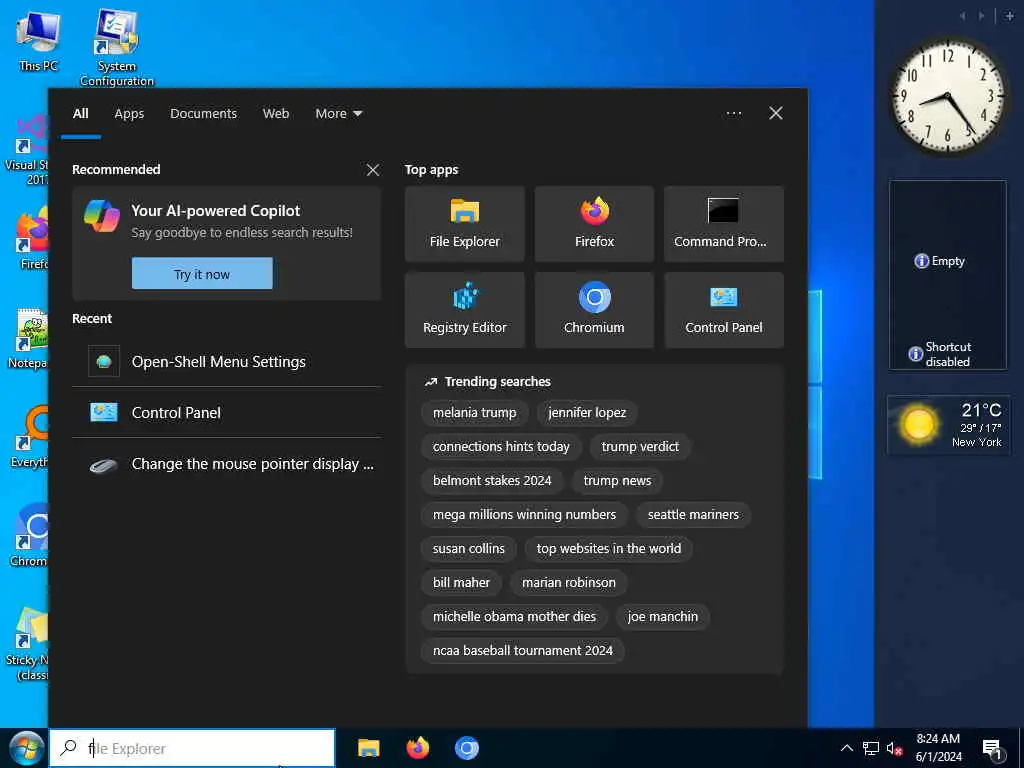
Task: Open File Explorer from Top apps
Action: [464, 224]
